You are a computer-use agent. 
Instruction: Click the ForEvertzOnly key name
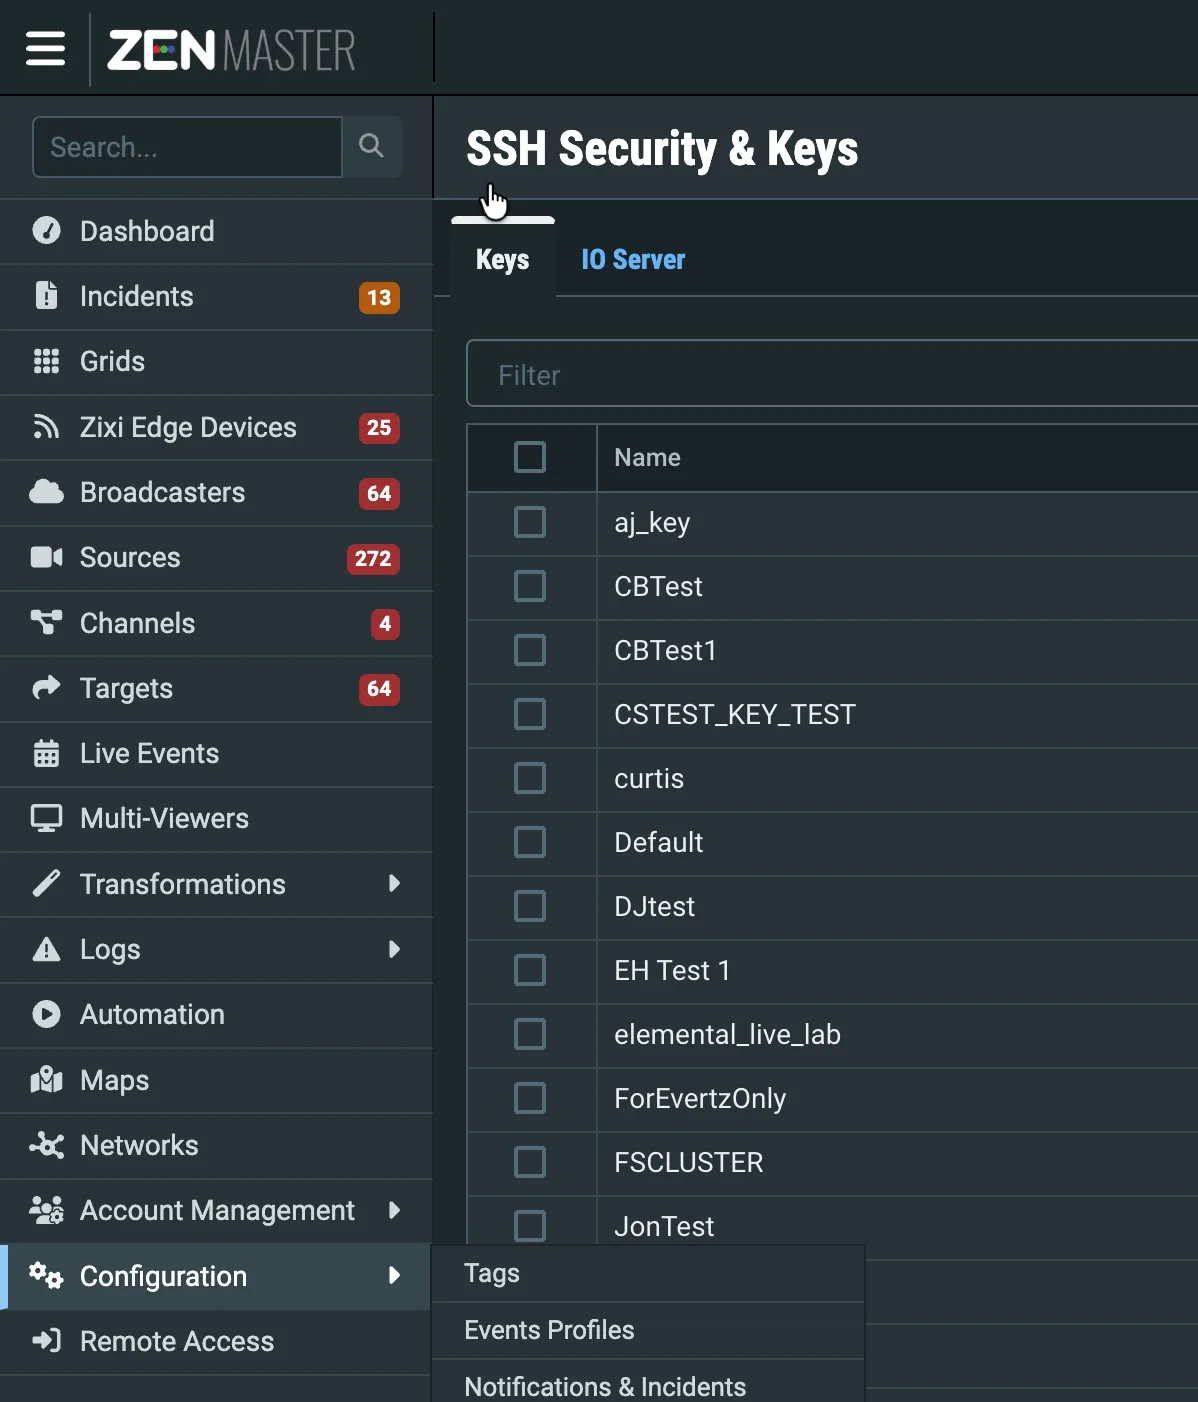tap(700, 1098)
